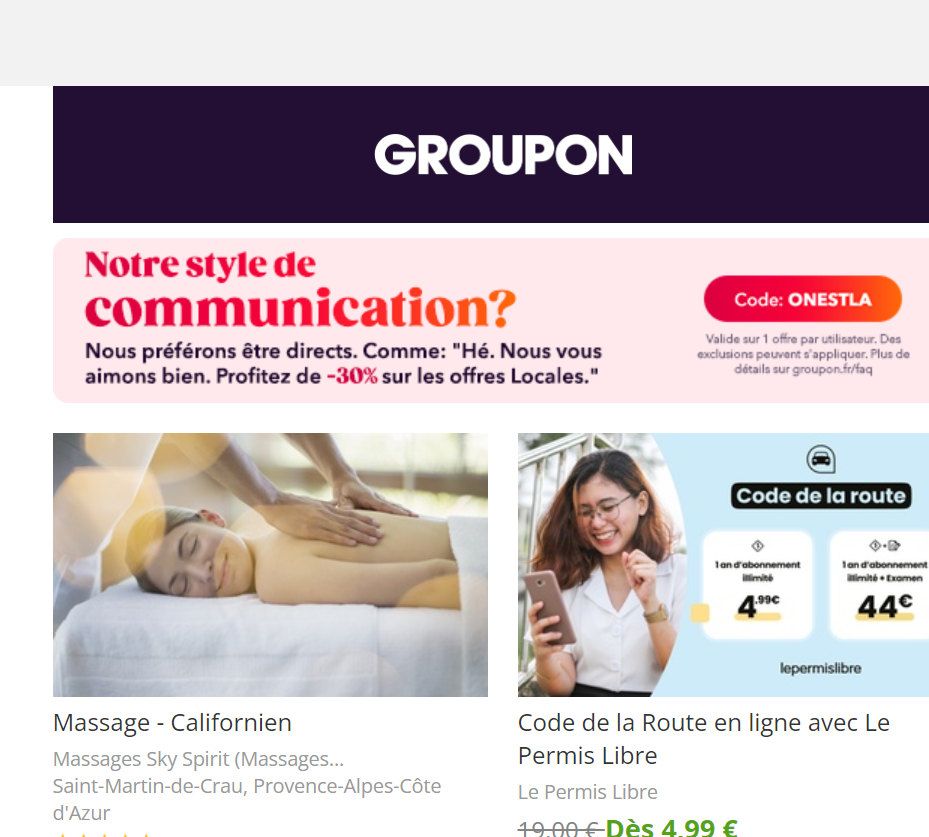This screenshot has width=929, height=837.
Task: Open Code de la Route en ligne title
Action: (x=704, y=739)
